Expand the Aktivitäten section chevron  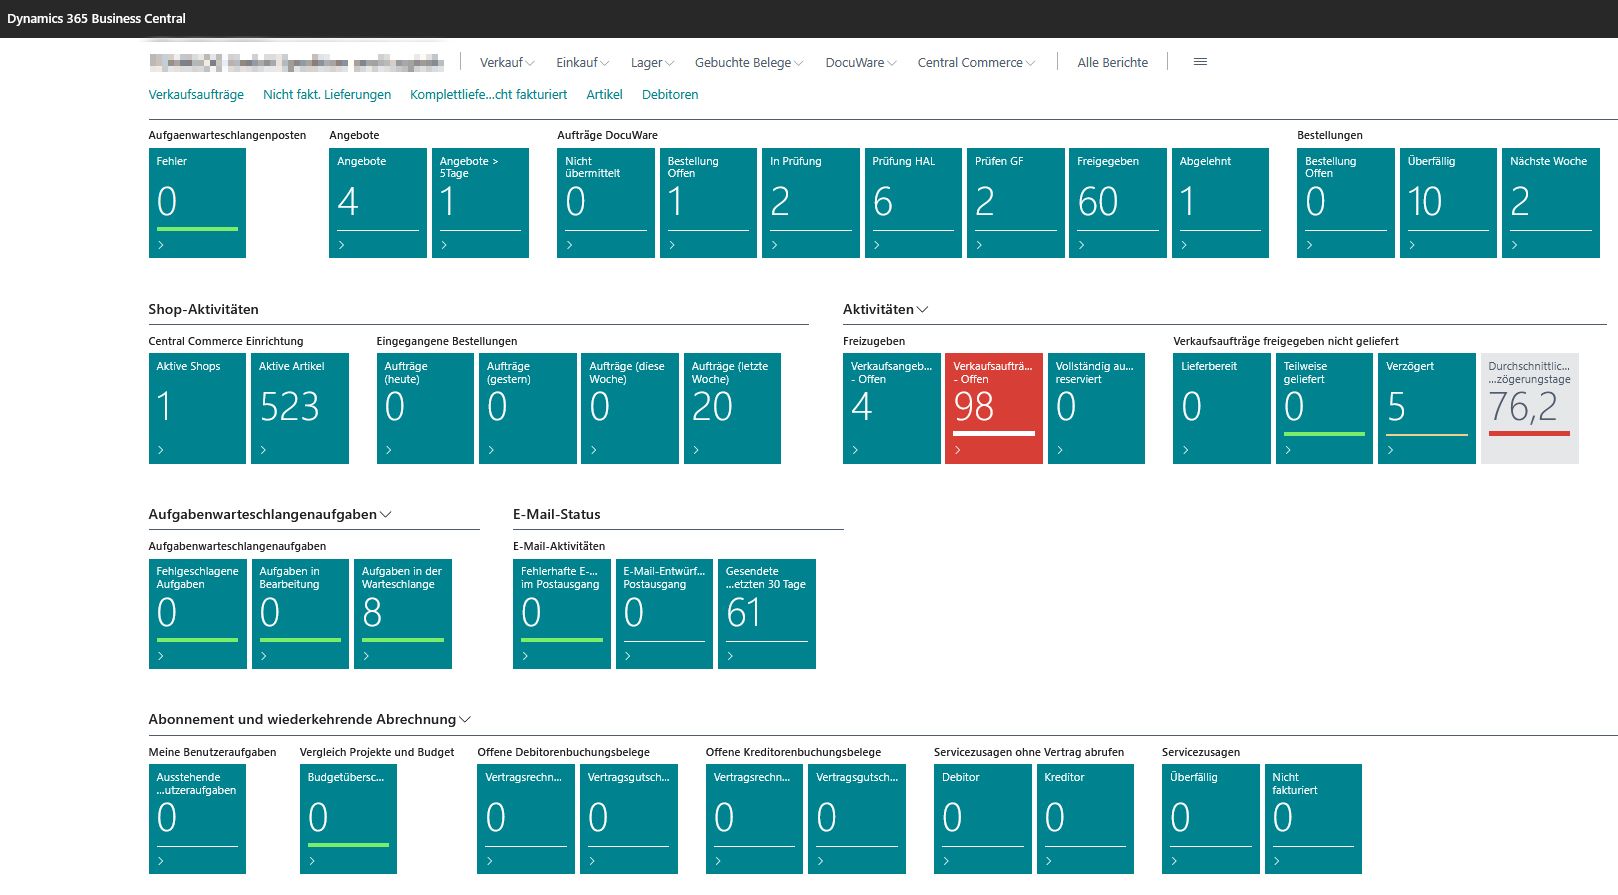pos(922,310)
